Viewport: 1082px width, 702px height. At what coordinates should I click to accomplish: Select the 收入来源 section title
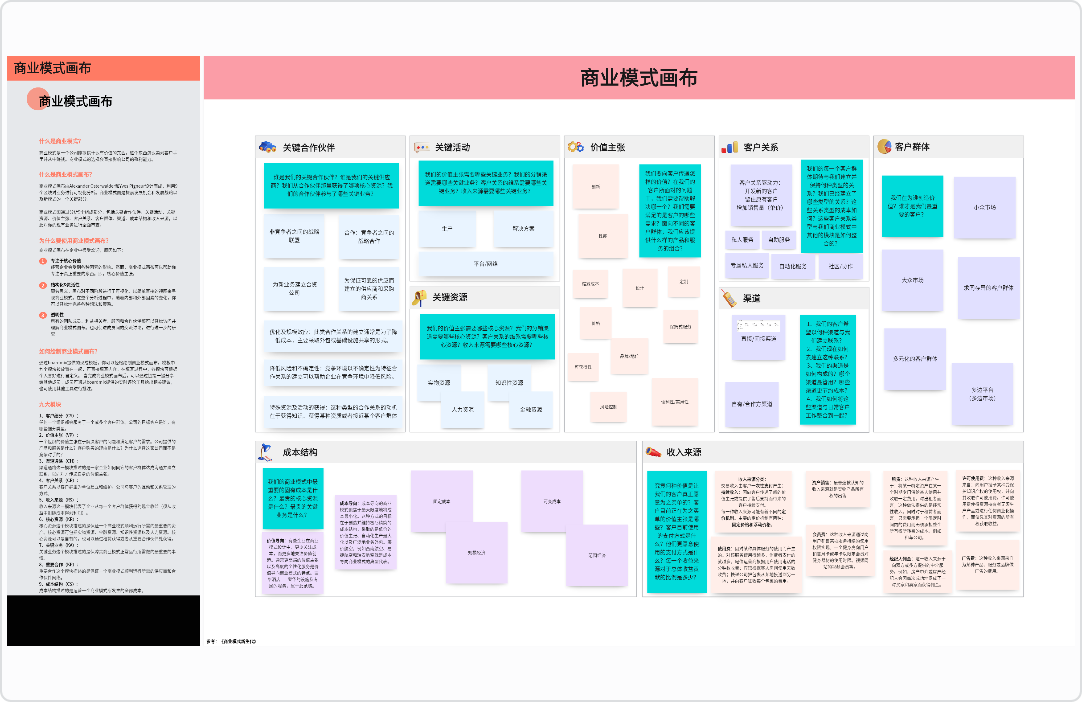pyautogui.click(x=684, y=452)
